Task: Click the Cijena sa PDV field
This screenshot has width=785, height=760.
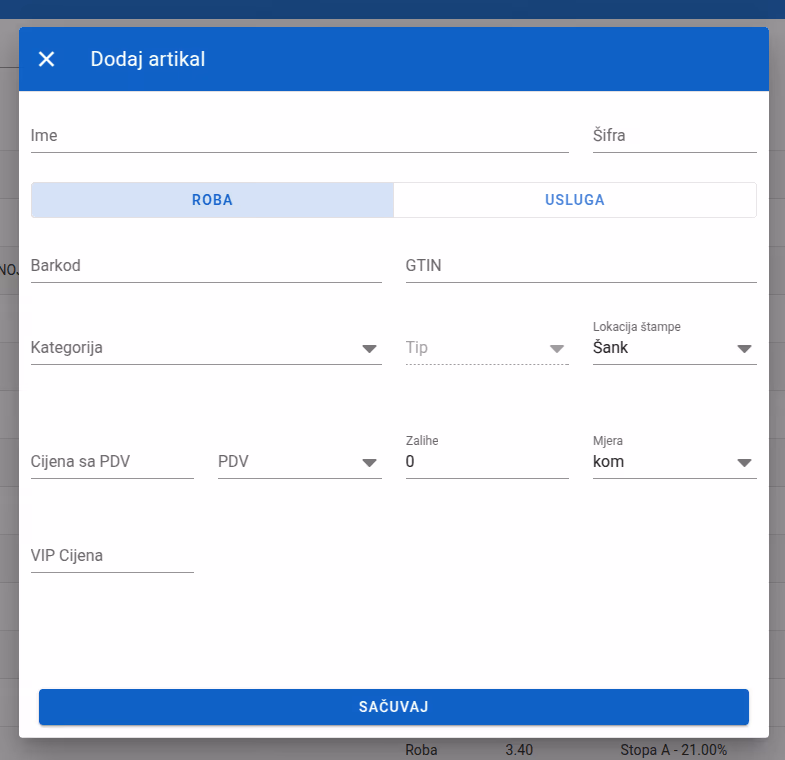Action: click(x=112, y=462)
